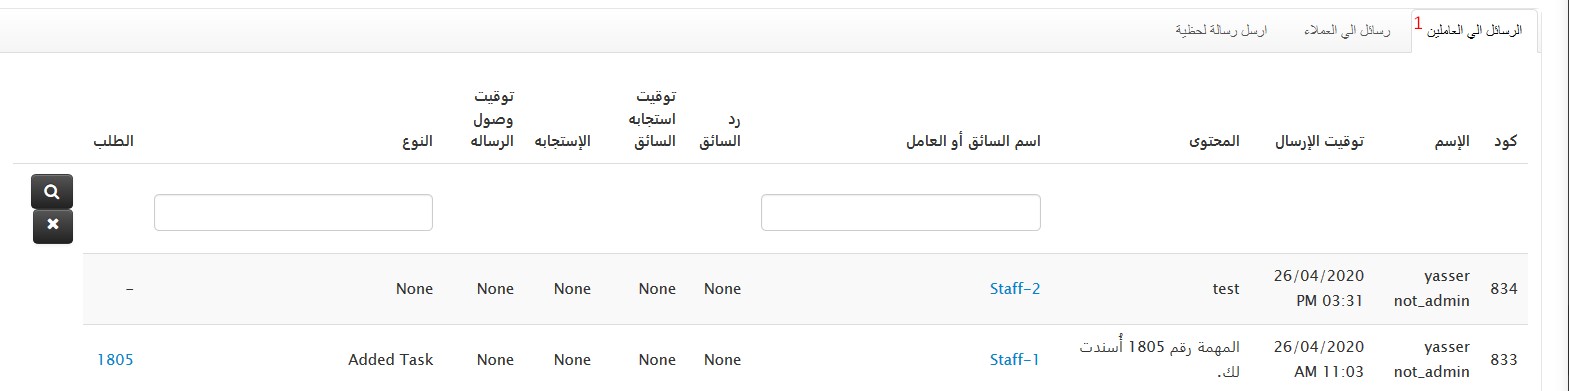This screenshot has height=391, width=1569.
Task: Click the كود column header
Action: tap(1505, 141)
